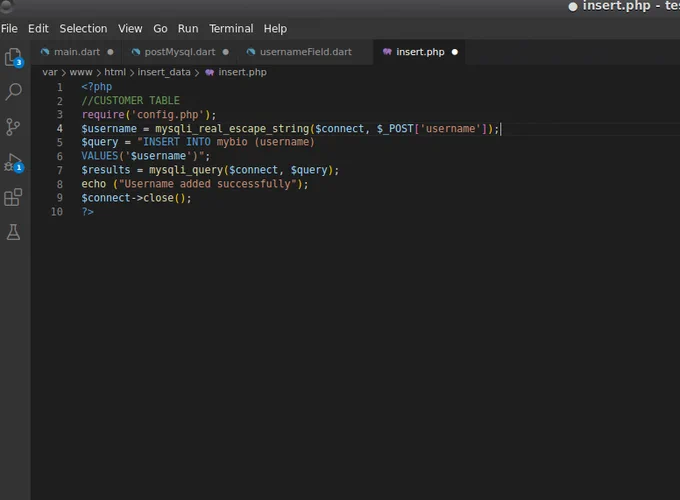Click 'INSERT INTO' in the query string

(x=177, y=142)
